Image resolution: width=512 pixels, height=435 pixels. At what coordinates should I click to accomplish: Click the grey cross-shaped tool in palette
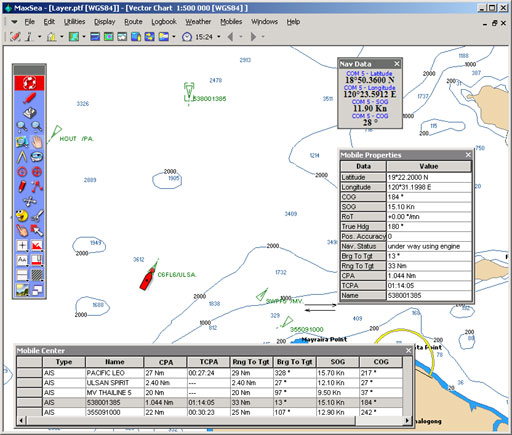(29, 201)
